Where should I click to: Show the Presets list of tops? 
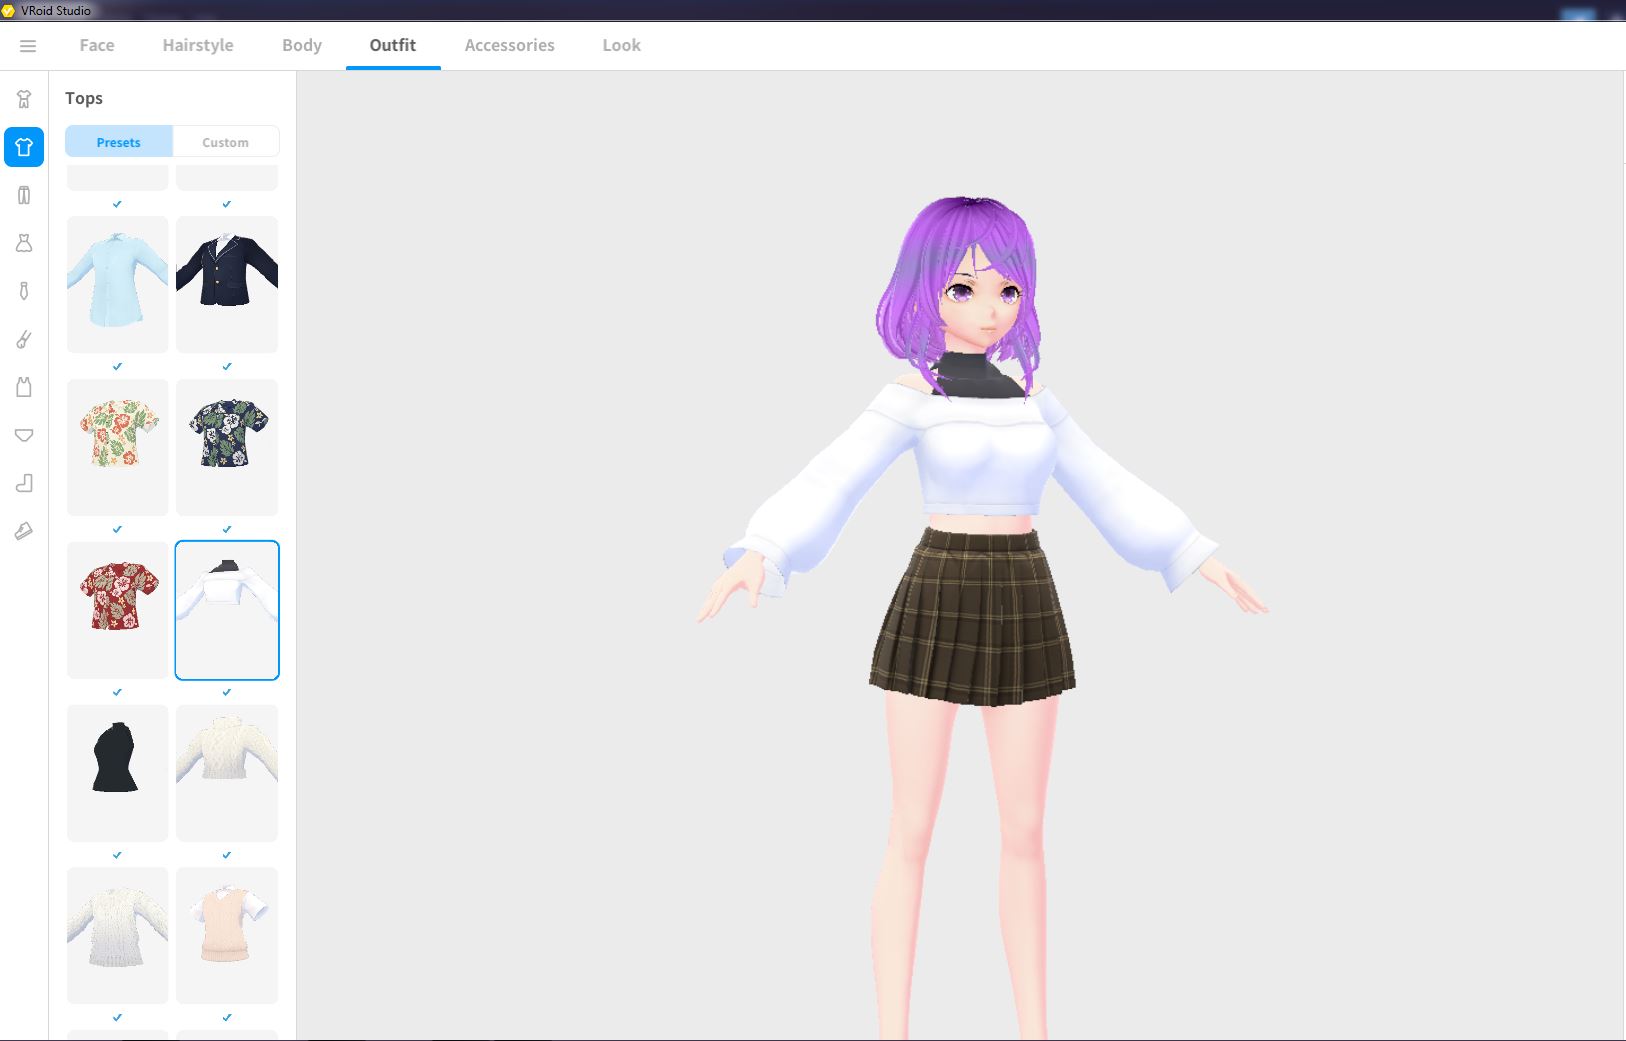click(x=119, y=142)
